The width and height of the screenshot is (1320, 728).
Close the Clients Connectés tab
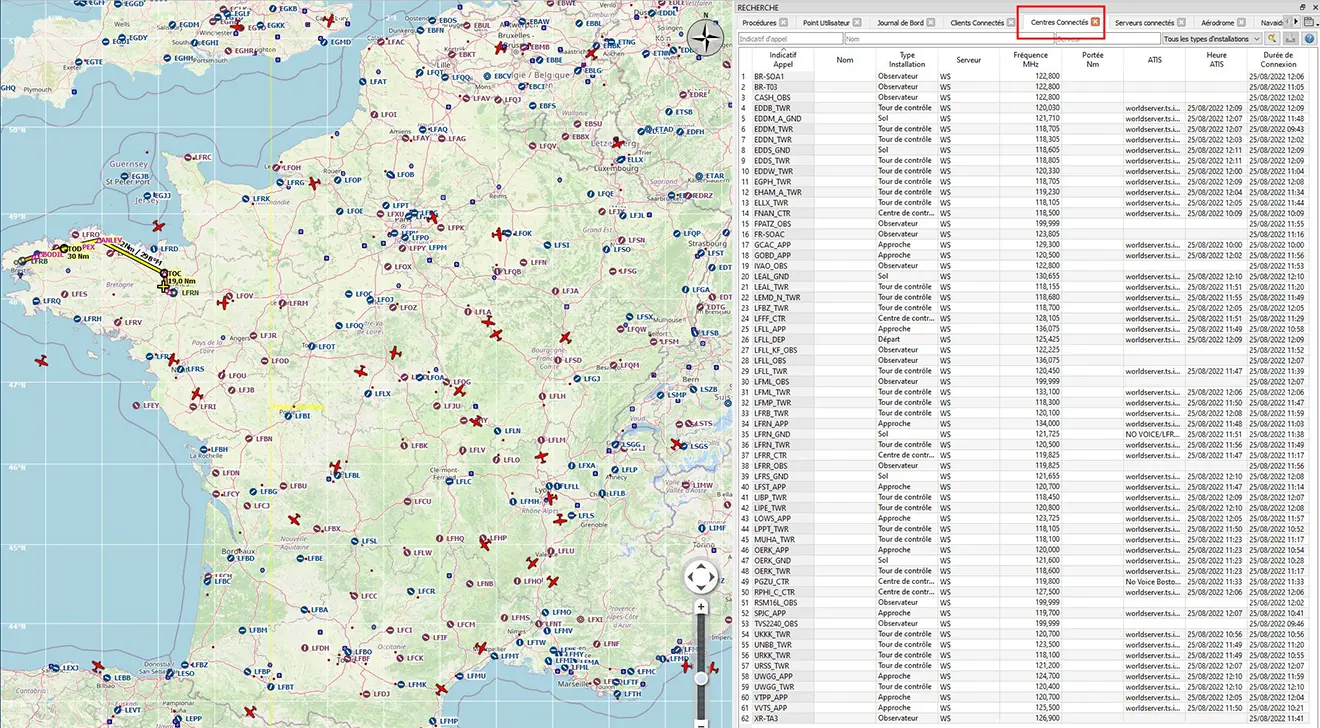1010,22
